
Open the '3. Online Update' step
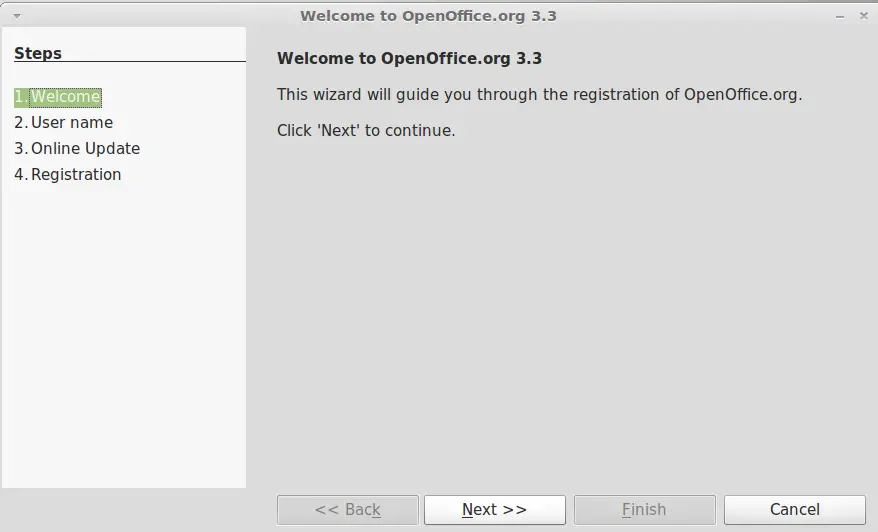[x=77, y=148]
